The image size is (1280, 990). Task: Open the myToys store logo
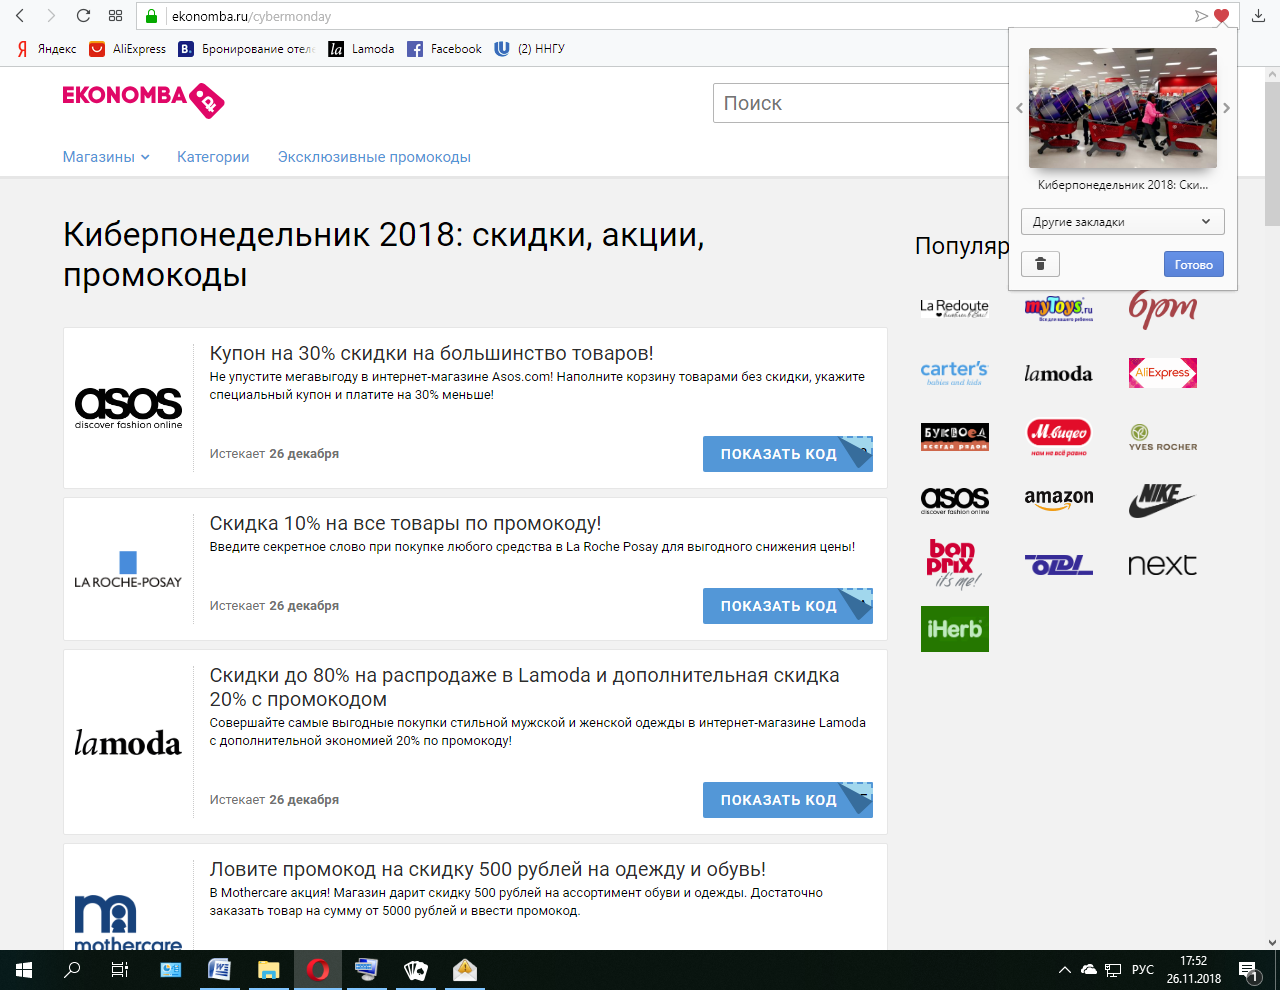tap(1058, 307)
